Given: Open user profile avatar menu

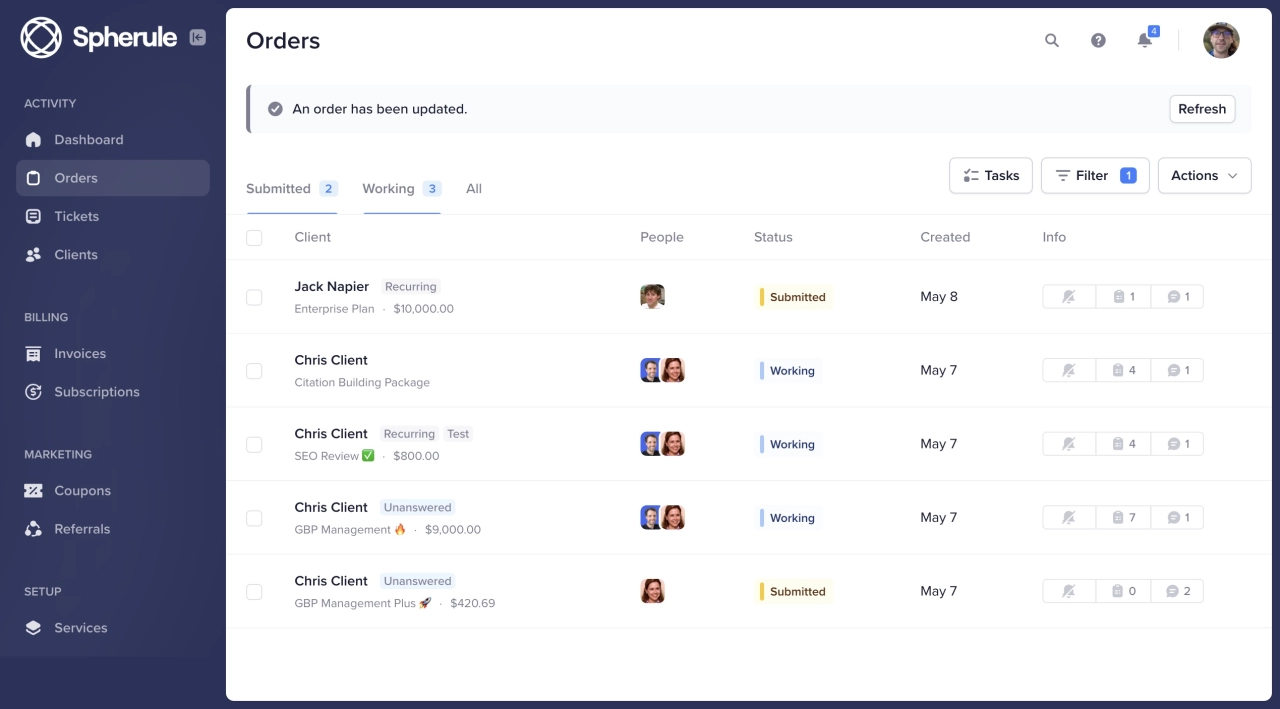Looking at the screenshot, I should point(1221,41).
